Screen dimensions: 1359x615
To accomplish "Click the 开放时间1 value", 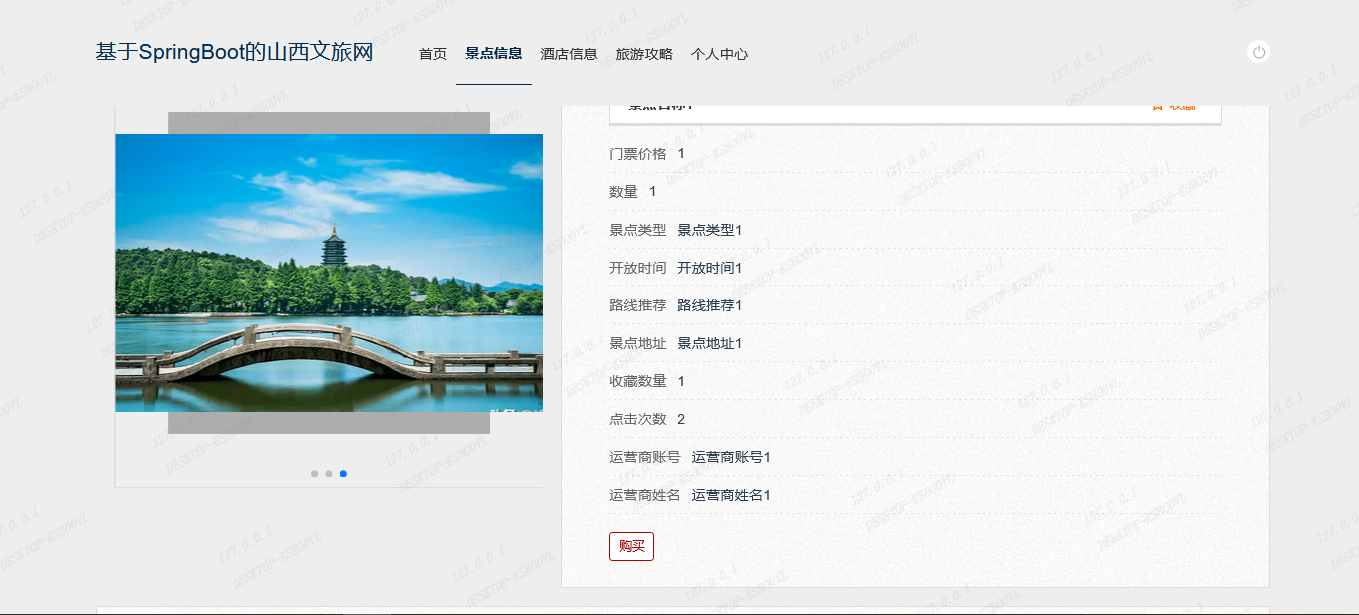I will coord(710,268).
